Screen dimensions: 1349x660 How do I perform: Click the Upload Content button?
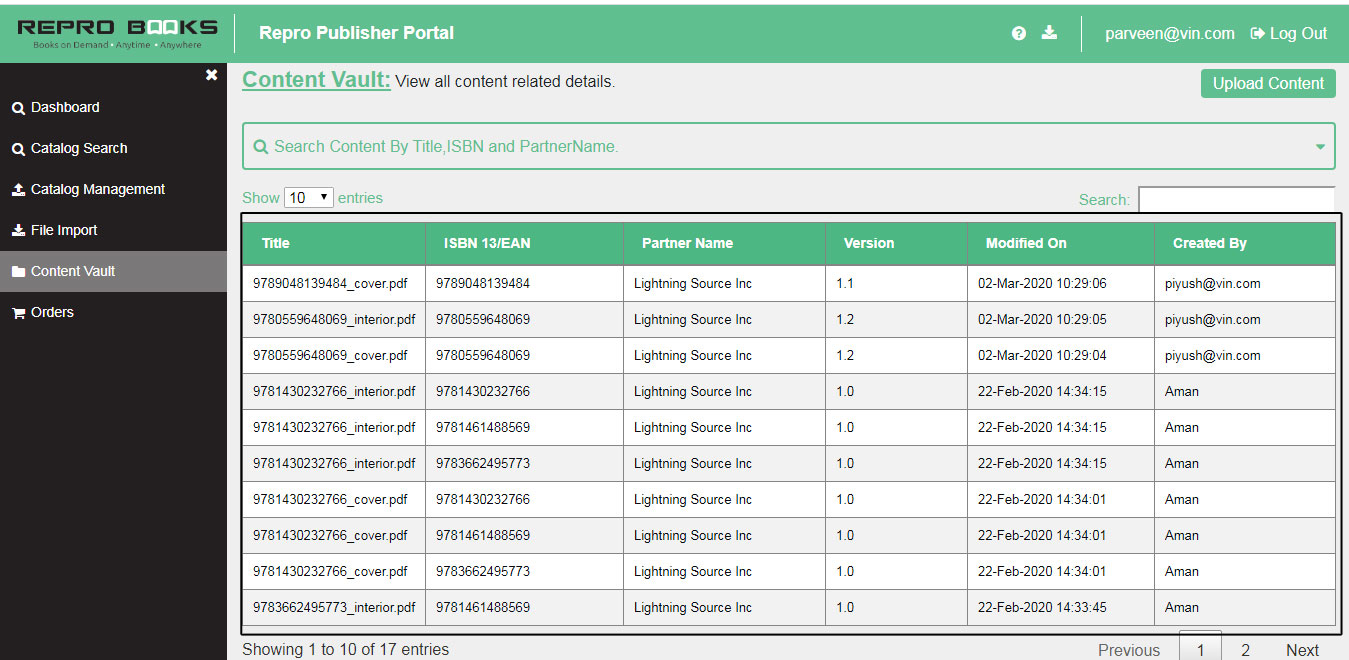(1268, 83)
